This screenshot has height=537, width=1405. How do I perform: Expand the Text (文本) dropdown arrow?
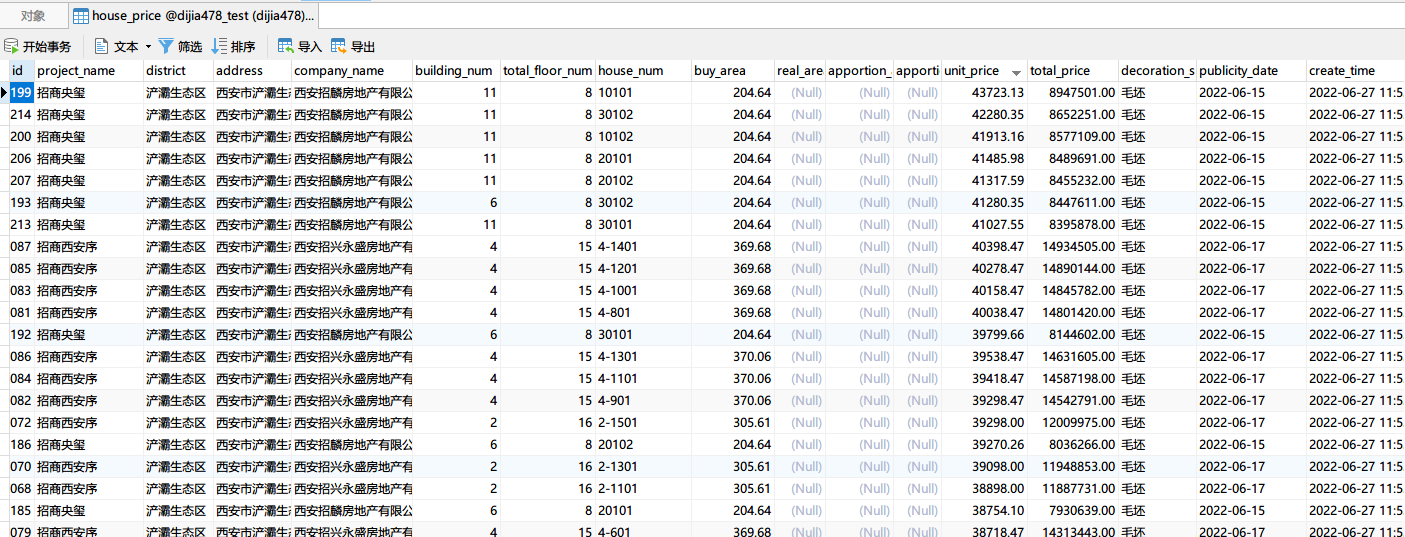pyautogui.click(x=148, y=47)
